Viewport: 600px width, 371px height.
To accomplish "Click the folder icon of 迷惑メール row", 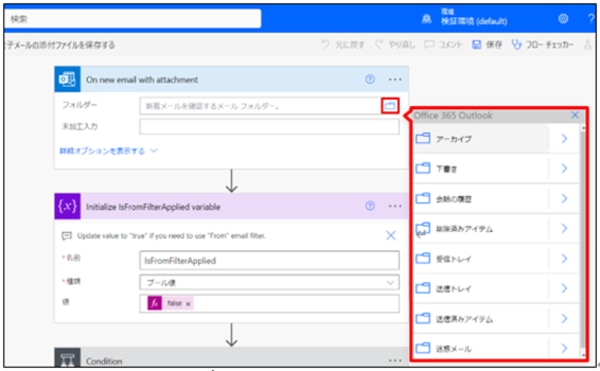I will click(x=423, y=348).
